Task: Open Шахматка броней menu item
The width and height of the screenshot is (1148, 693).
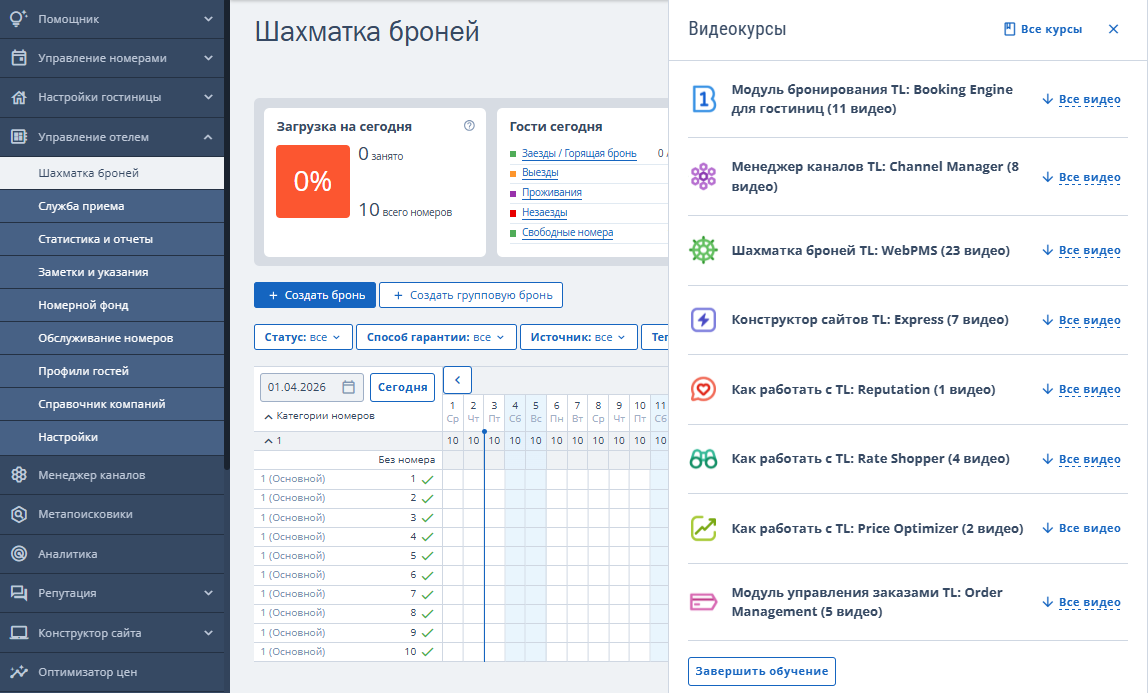Action: coord(112,173)
